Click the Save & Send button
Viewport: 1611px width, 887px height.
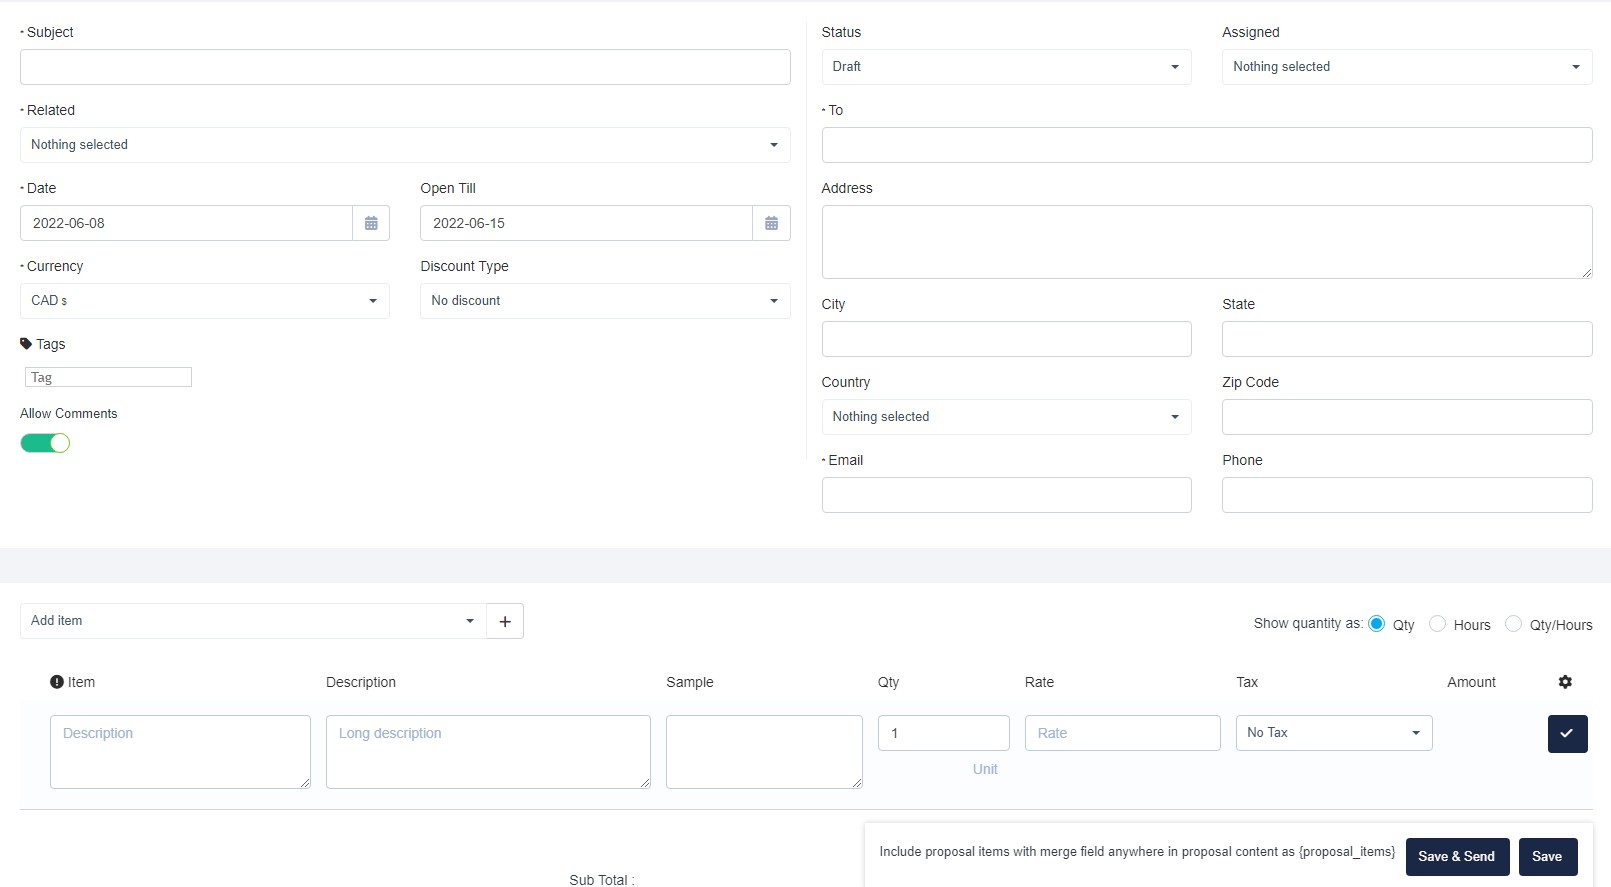[1456, 857]
